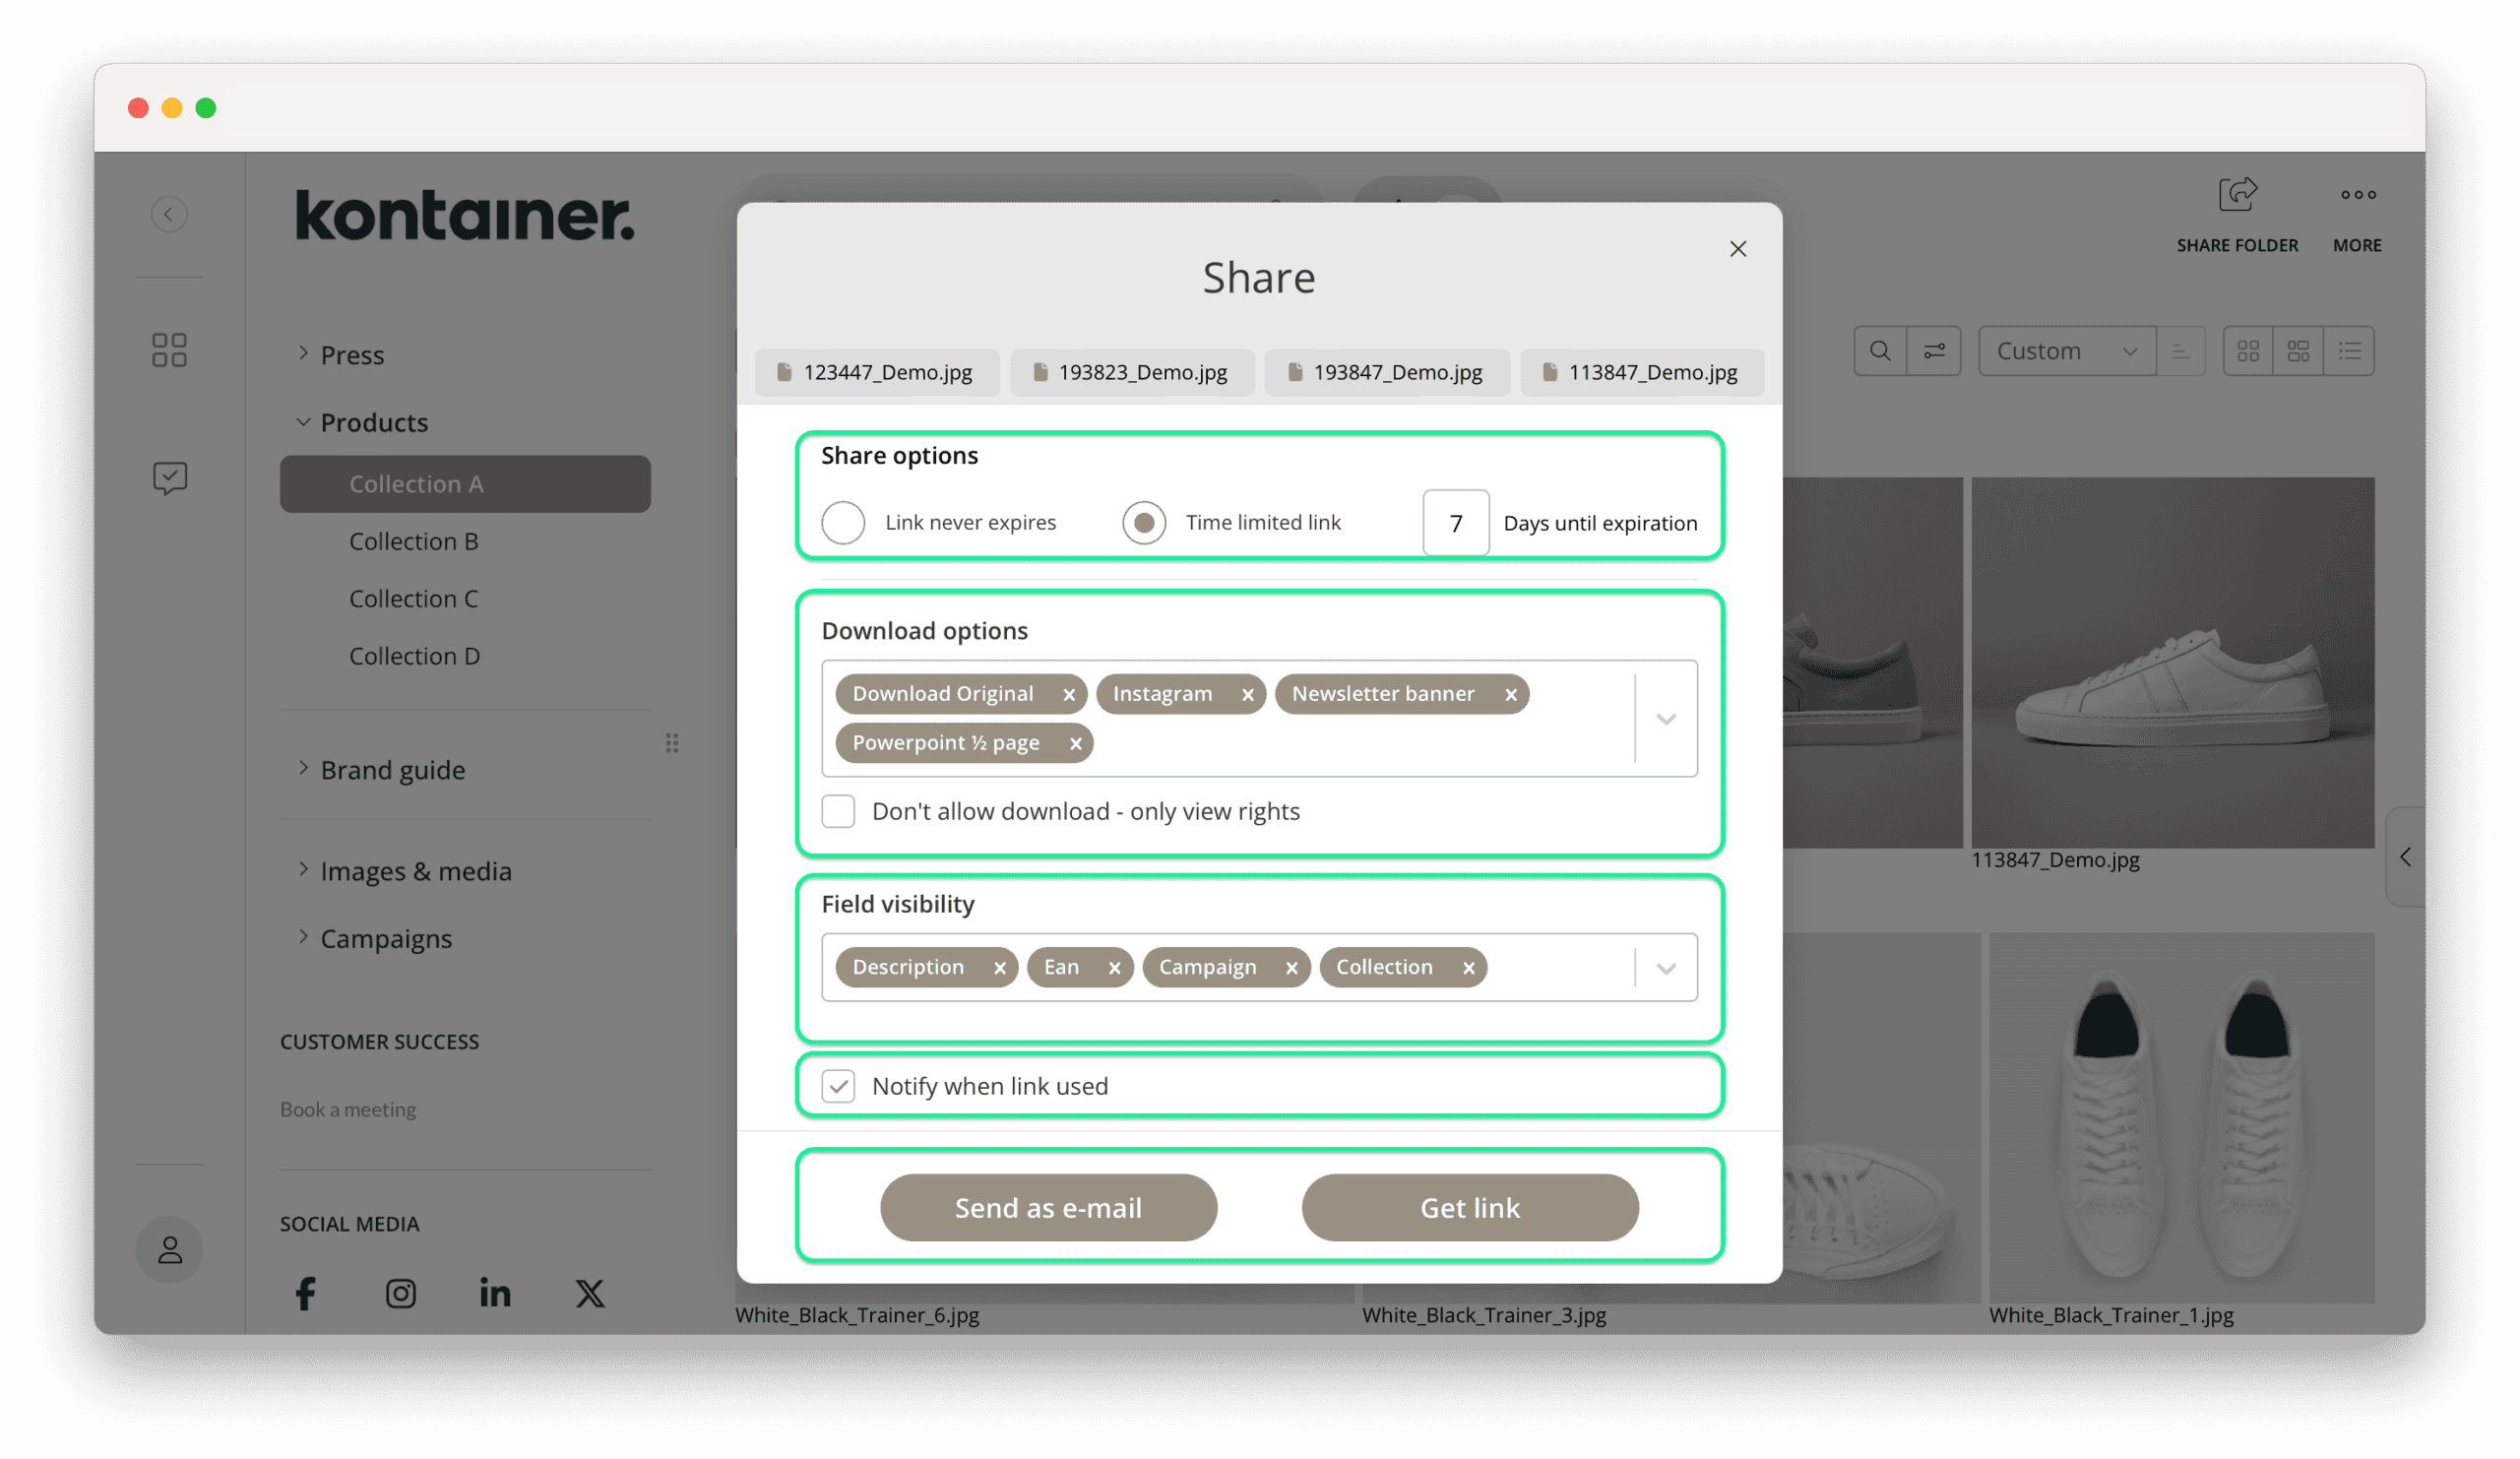Click the Get link button

point(1470,1207)
